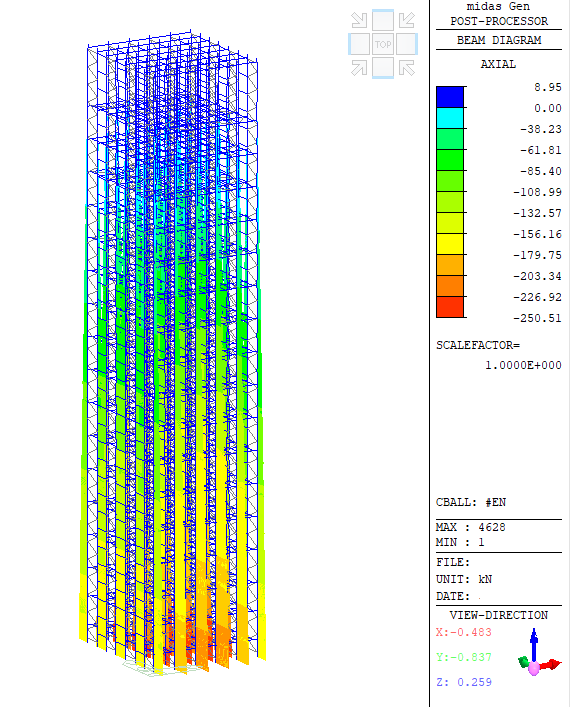Click the legend maximum value 8.95
Viewport: 572px width, 707px height.
(x=548, y=87)
